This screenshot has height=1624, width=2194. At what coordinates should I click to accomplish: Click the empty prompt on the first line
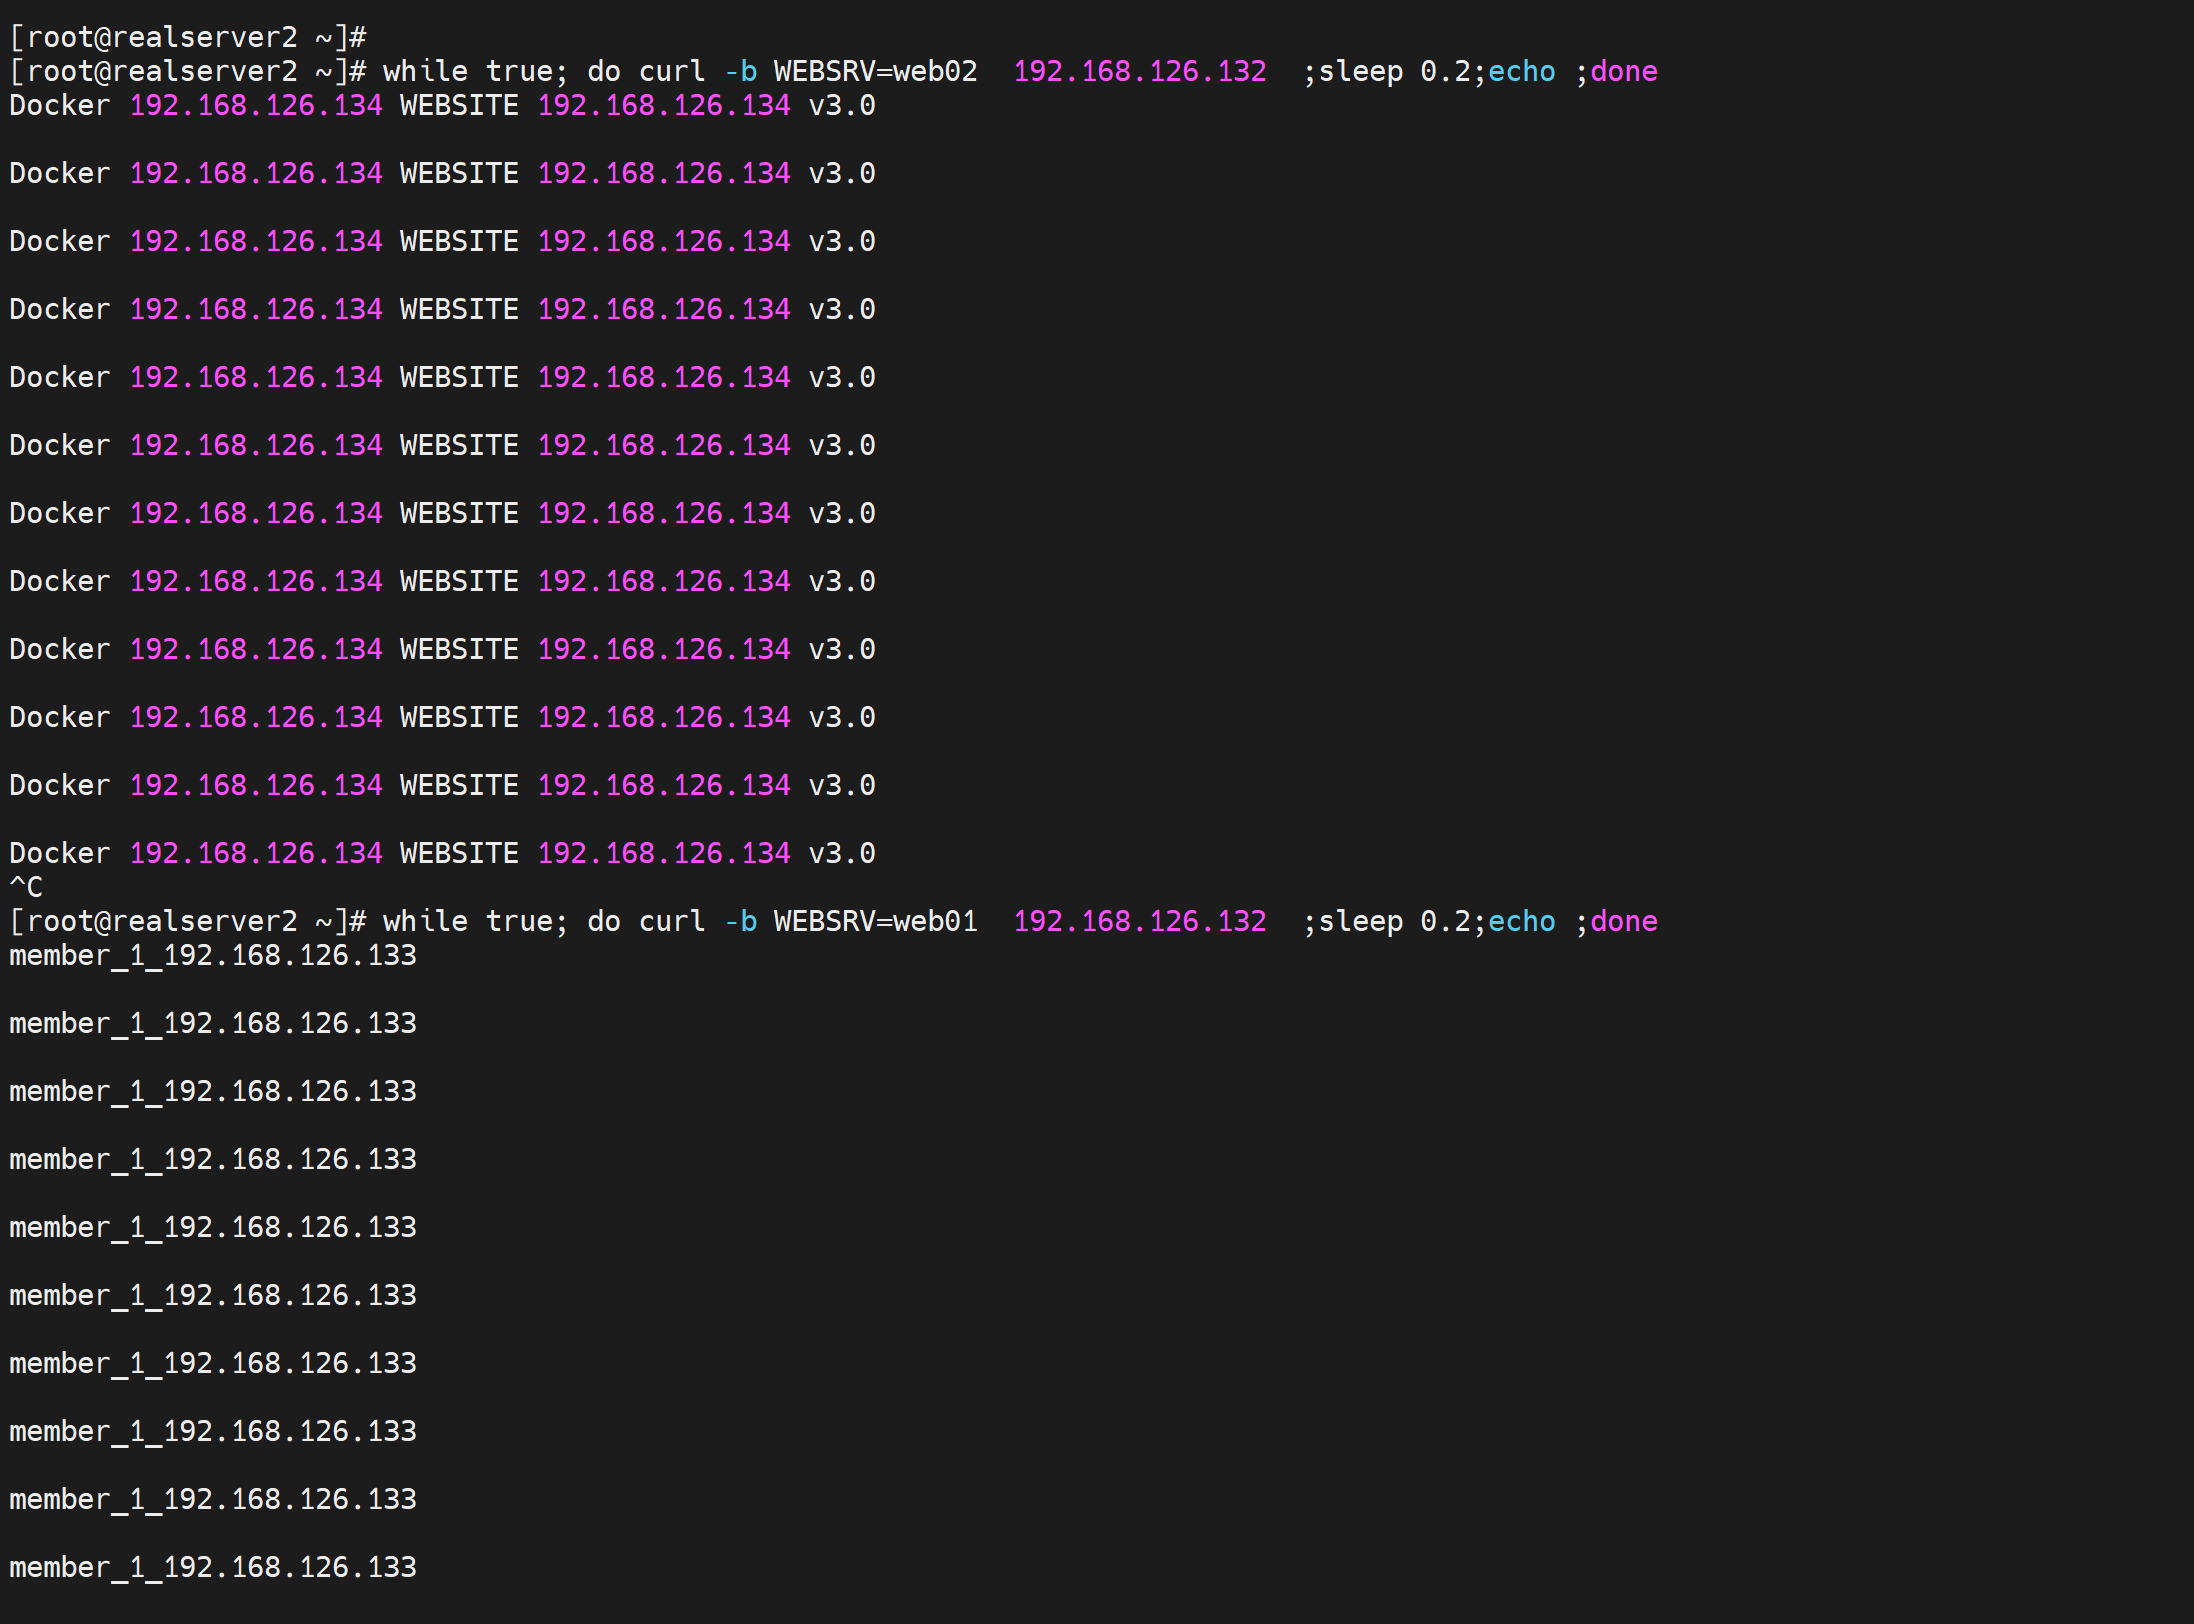187,37
